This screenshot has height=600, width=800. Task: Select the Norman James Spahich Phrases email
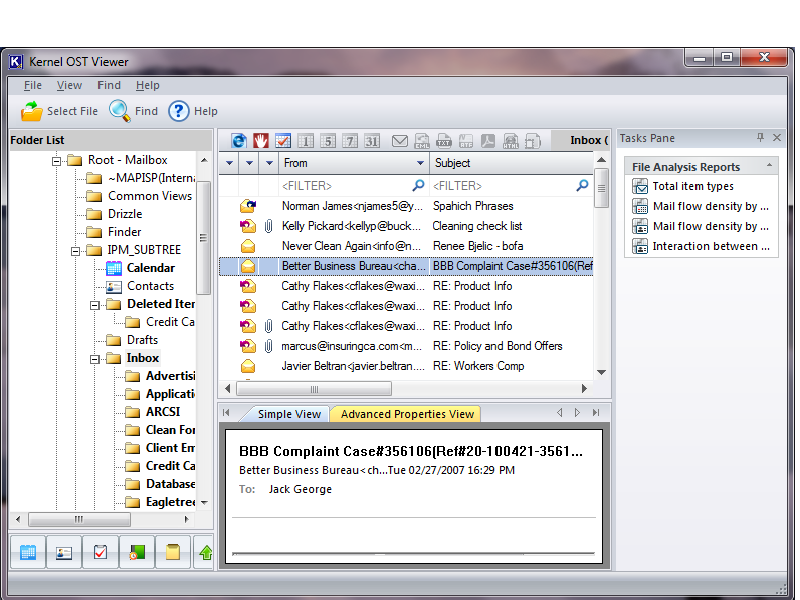coord(406,206)
